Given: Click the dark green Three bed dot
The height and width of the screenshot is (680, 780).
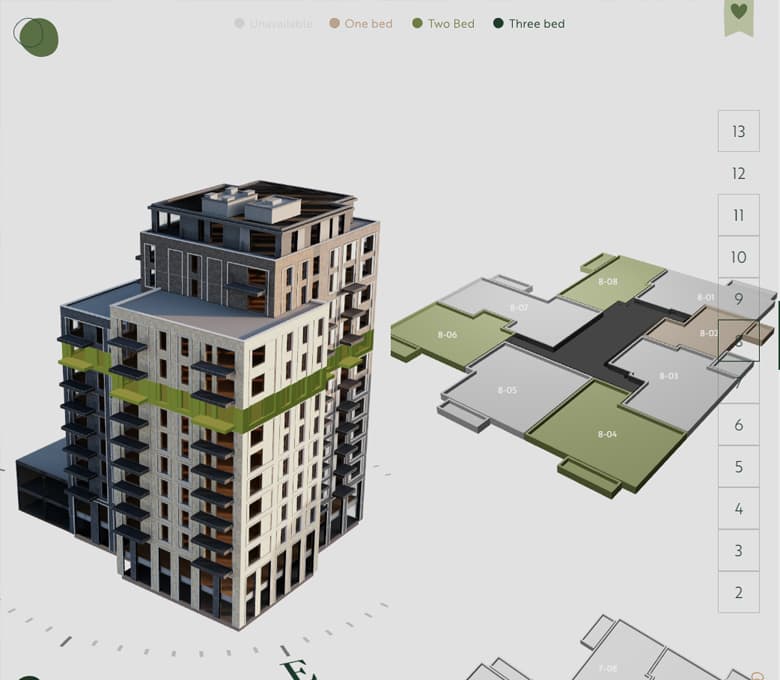Looking at the screenshot, I should [498, 23].
